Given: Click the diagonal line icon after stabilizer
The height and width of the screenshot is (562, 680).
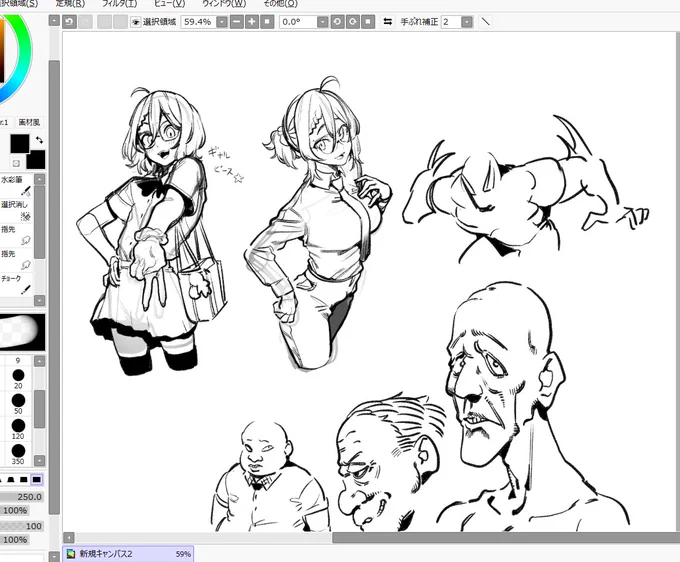Looking at the screenshot, I should 486,21.
